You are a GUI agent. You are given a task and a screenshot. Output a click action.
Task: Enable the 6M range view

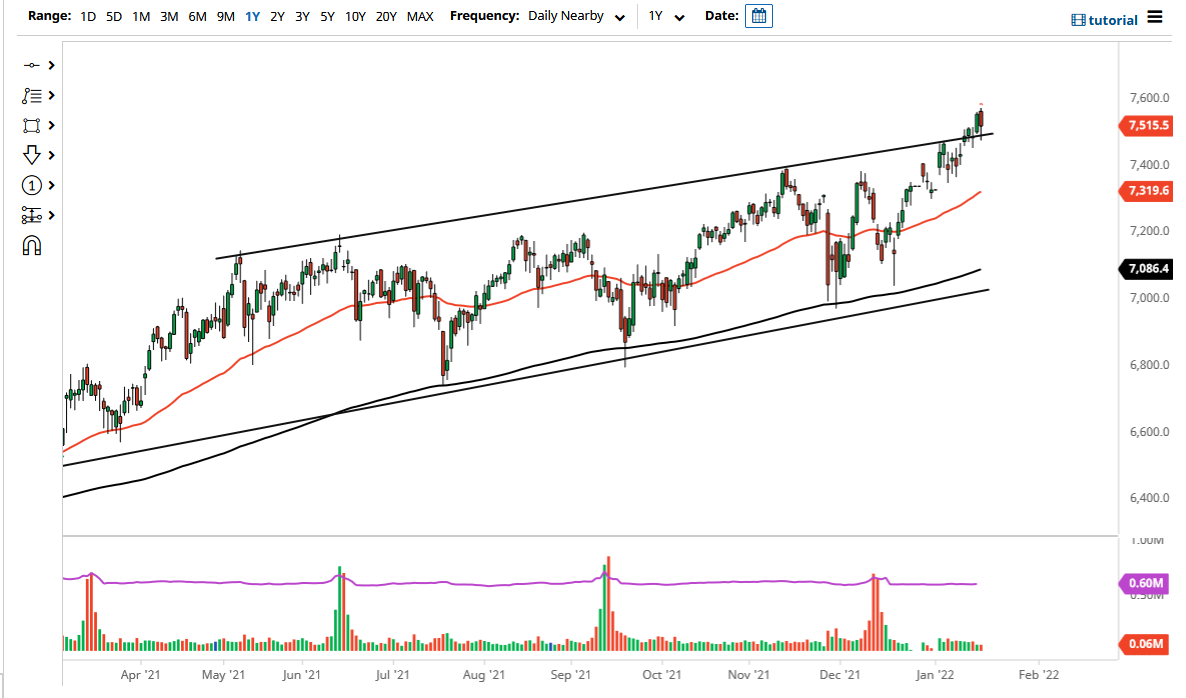click(x=197, y=16)
